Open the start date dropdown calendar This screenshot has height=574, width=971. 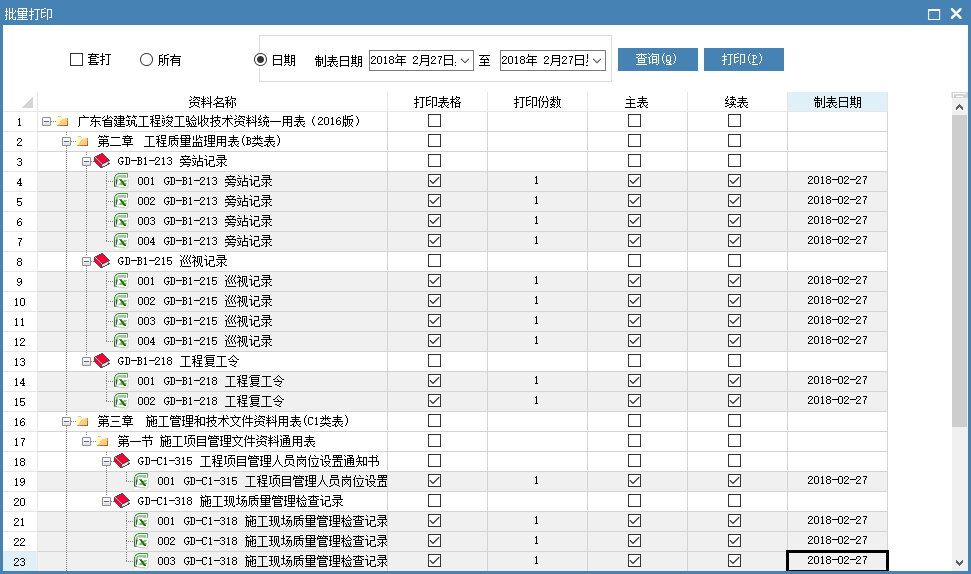[x=466, y=61]
